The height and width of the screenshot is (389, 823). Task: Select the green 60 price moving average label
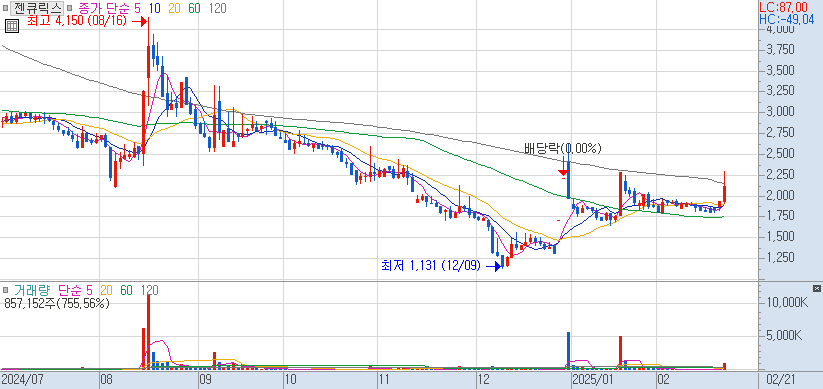pyautogui.click(x=194, y=8)
